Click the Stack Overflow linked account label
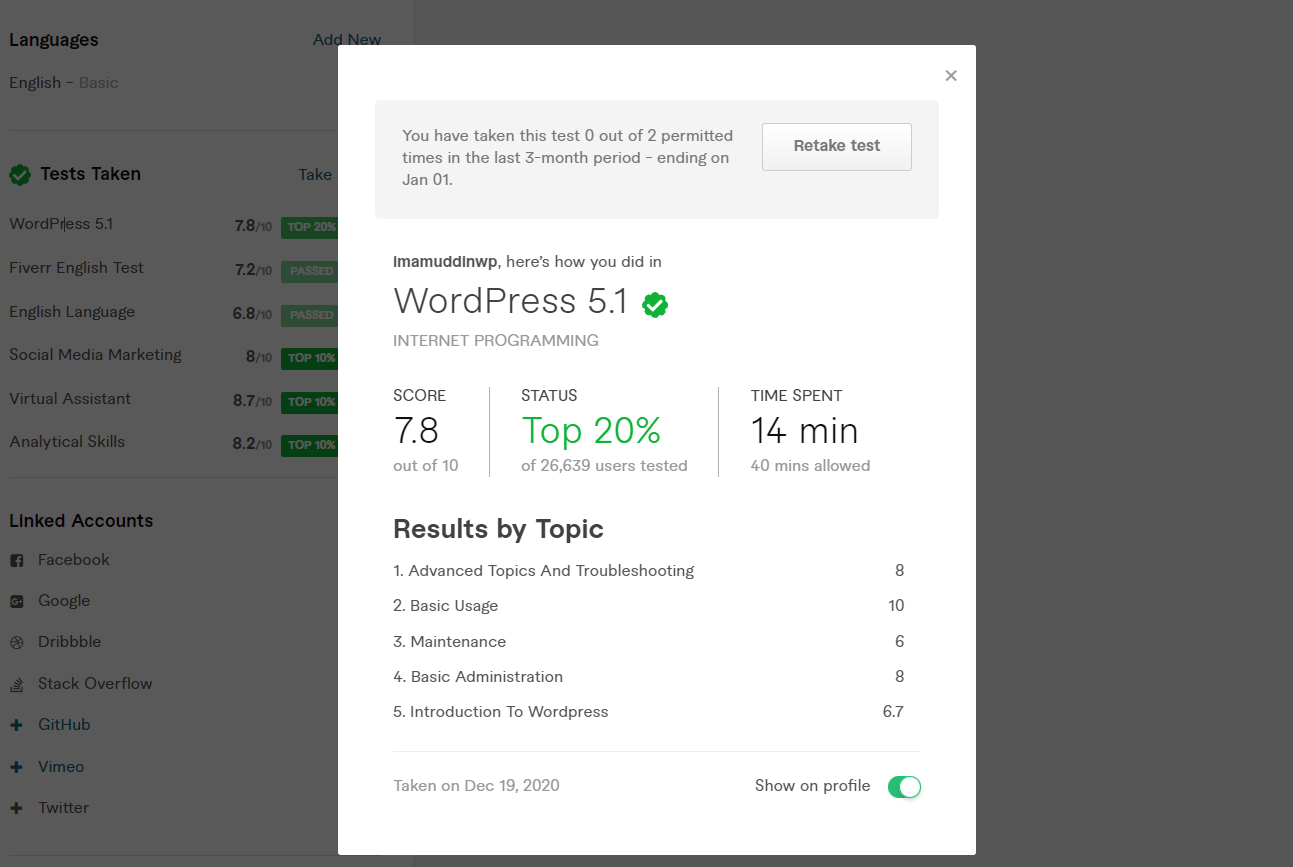Viewport: 1293px width, 867px height. 95,684
